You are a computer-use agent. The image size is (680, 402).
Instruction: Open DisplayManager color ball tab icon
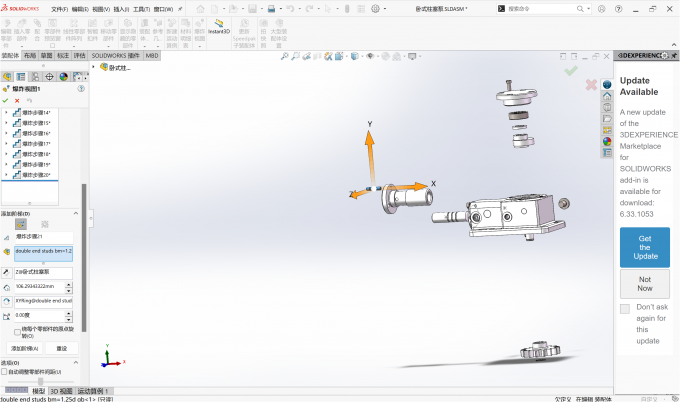pos(64,77)
